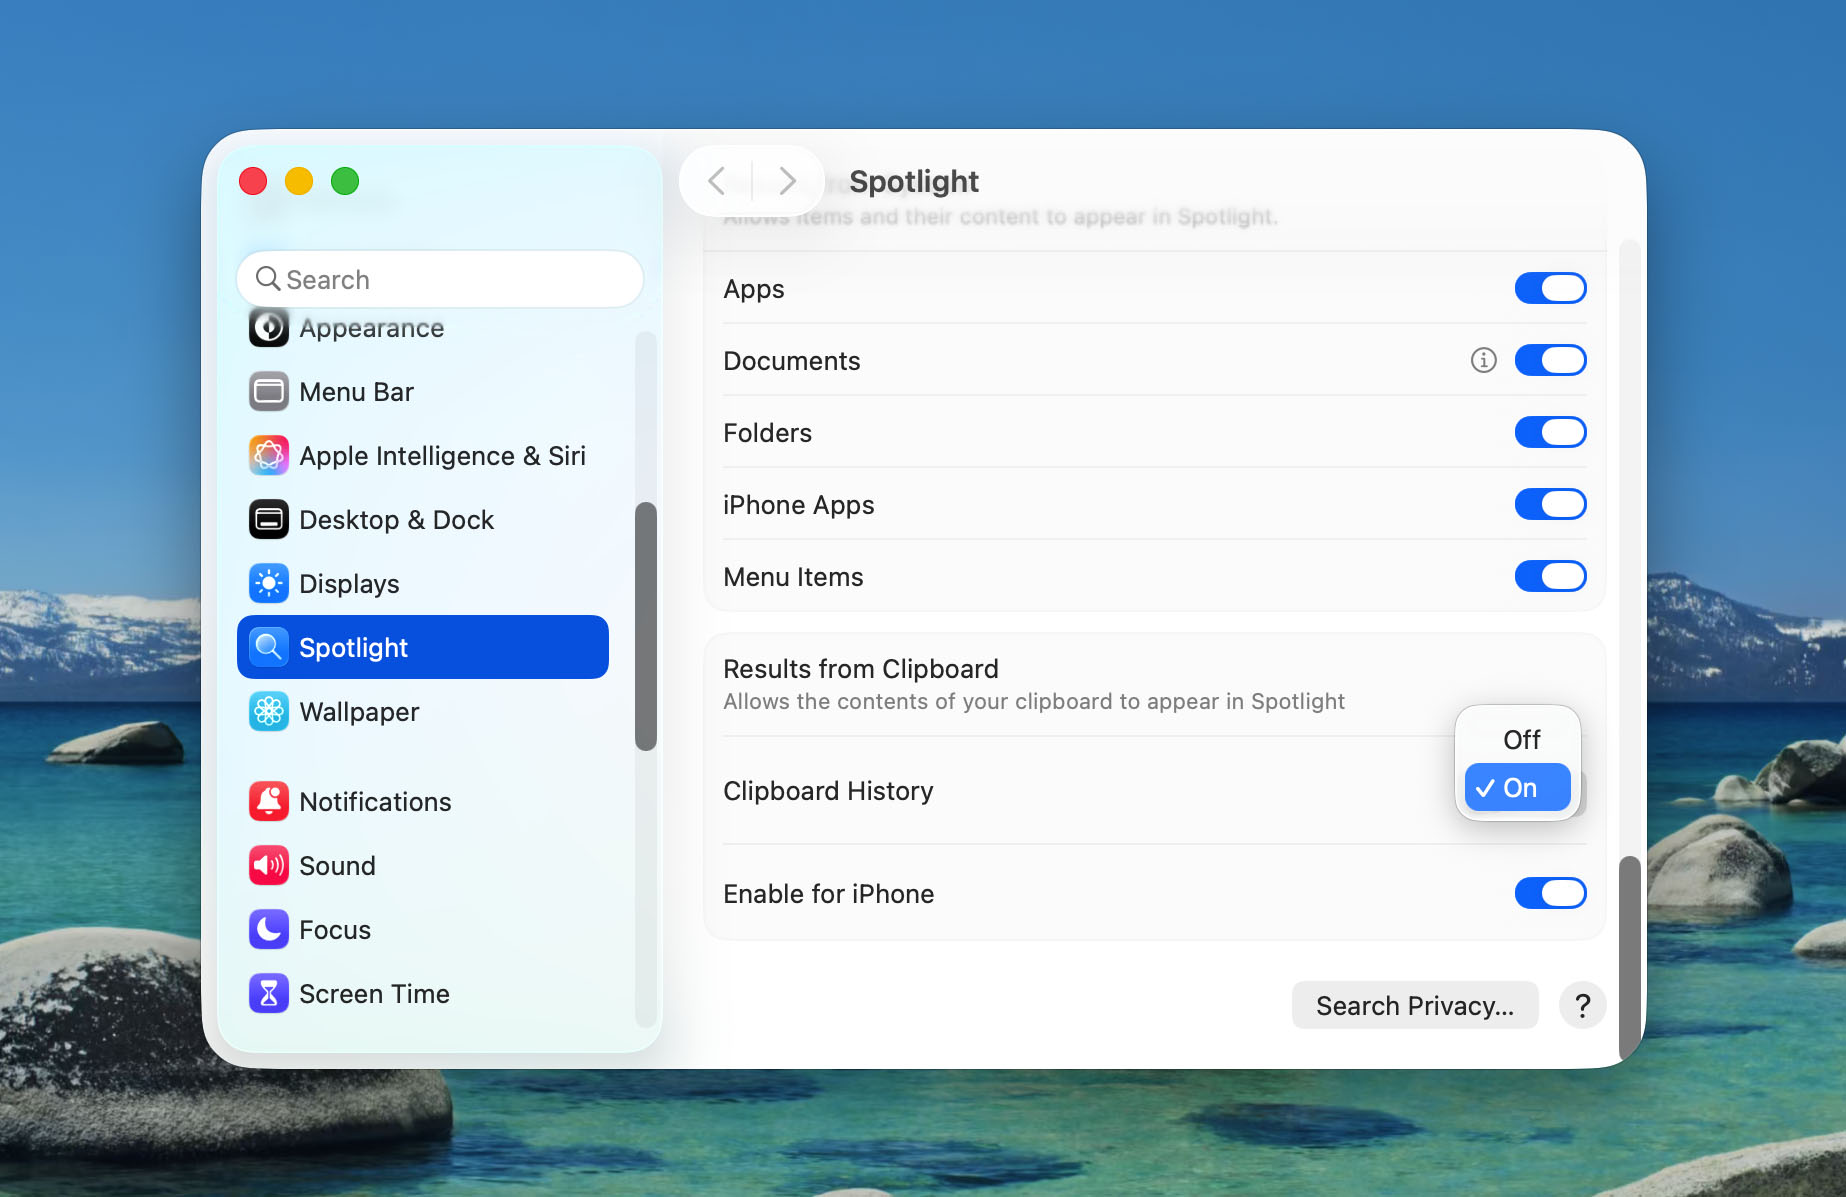
Task: Click the Apple Intelligence & Siri icon
Action: tap(269, 455)
